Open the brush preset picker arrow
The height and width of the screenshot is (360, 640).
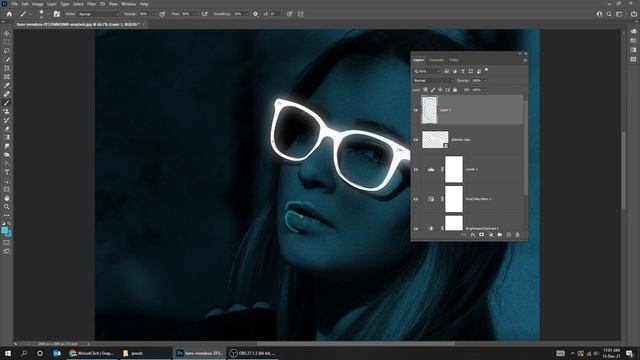point(48,14)
